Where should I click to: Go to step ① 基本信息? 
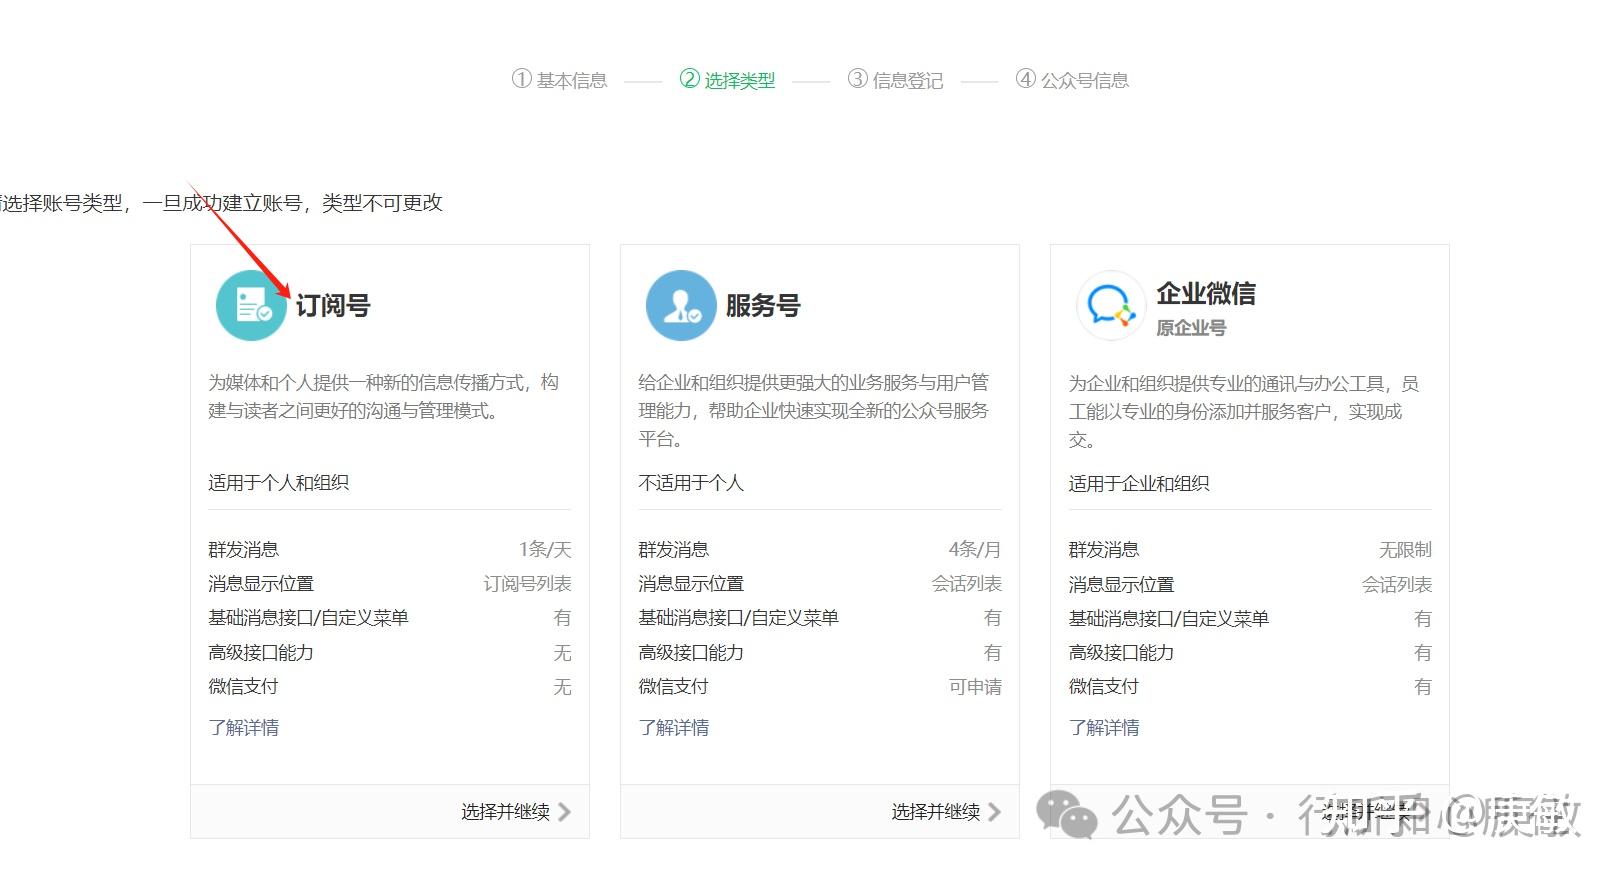pyautogui.click(x=559, y=80)
